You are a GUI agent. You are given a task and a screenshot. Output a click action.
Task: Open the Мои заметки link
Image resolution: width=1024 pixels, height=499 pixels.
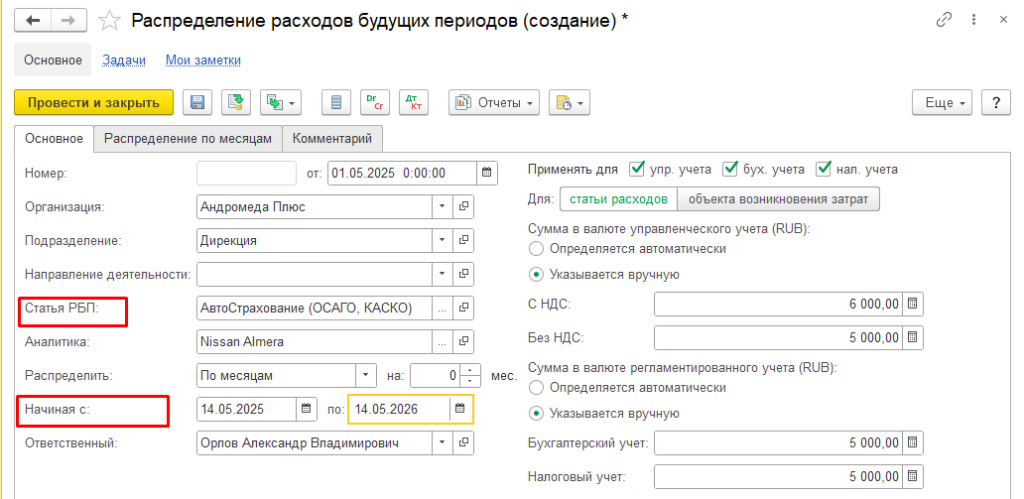click(203, 60)
